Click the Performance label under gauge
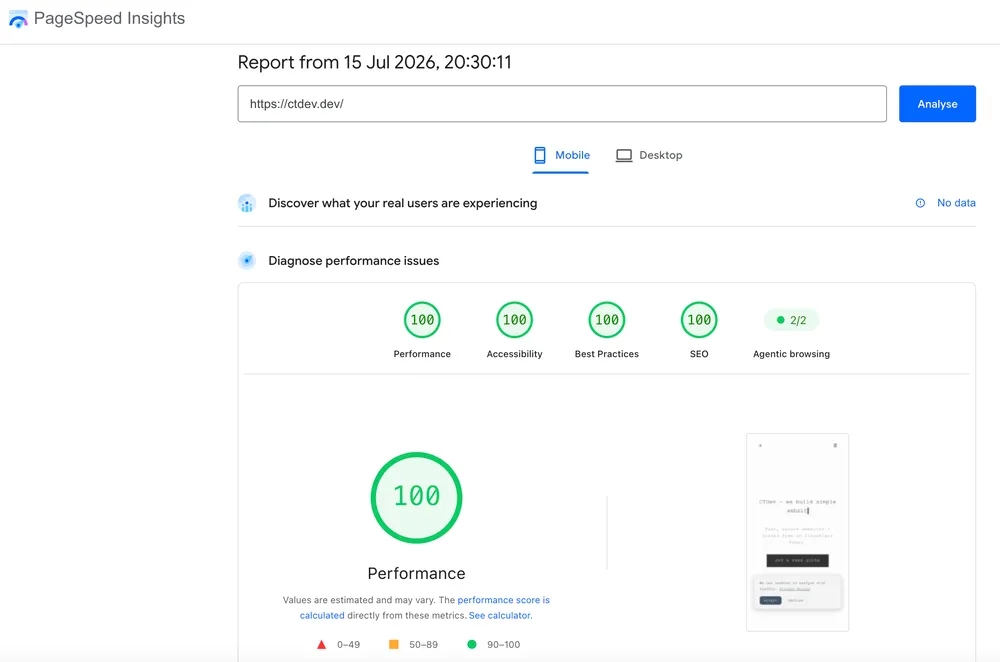This screenshot has height=662, width=1000. pos(422,354)
